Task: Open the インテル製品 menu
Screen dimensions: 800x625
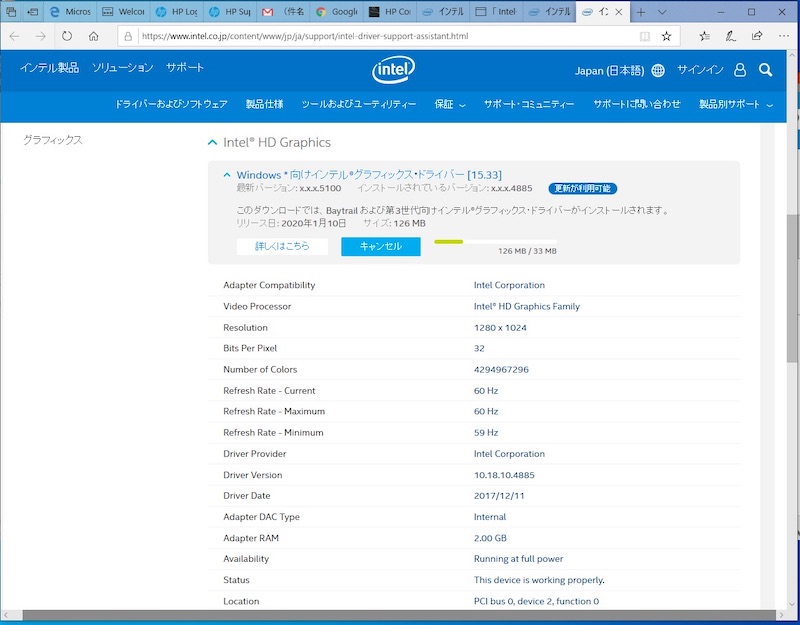Action: tap(49, 67)
